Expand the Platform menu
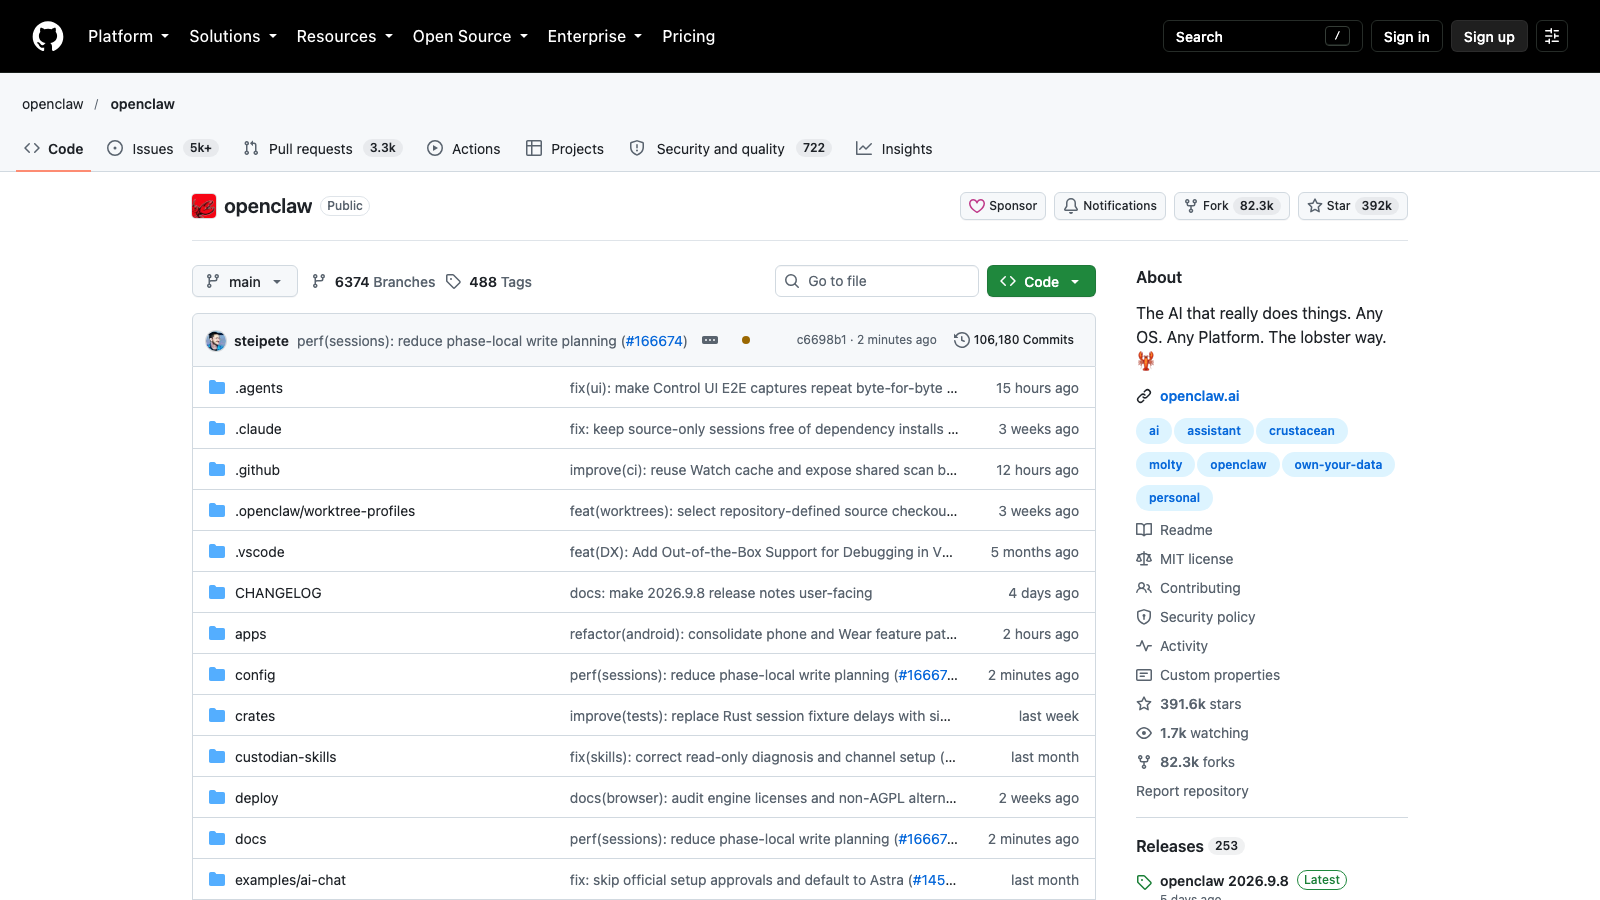This screenshot has width=1600, height=900. pyautogui.click(x=128, y=36)
